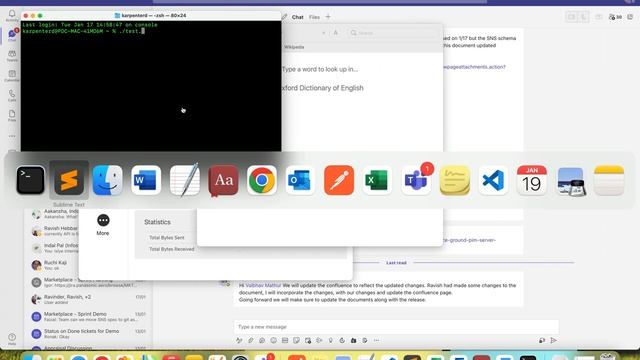640x360 pixels.
Task: Select 'Total Bytes Received' in Statistics panel
Action: pyautogui.click(x=171, y=249)
